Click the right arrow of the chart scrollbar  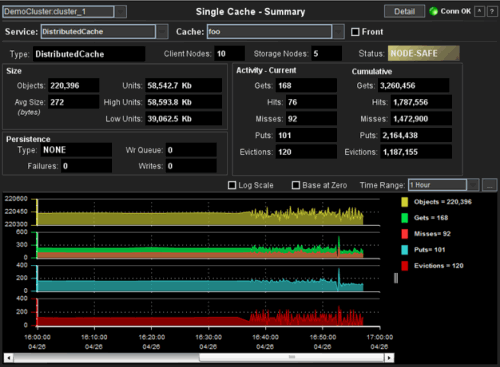[x=389, y=358]
